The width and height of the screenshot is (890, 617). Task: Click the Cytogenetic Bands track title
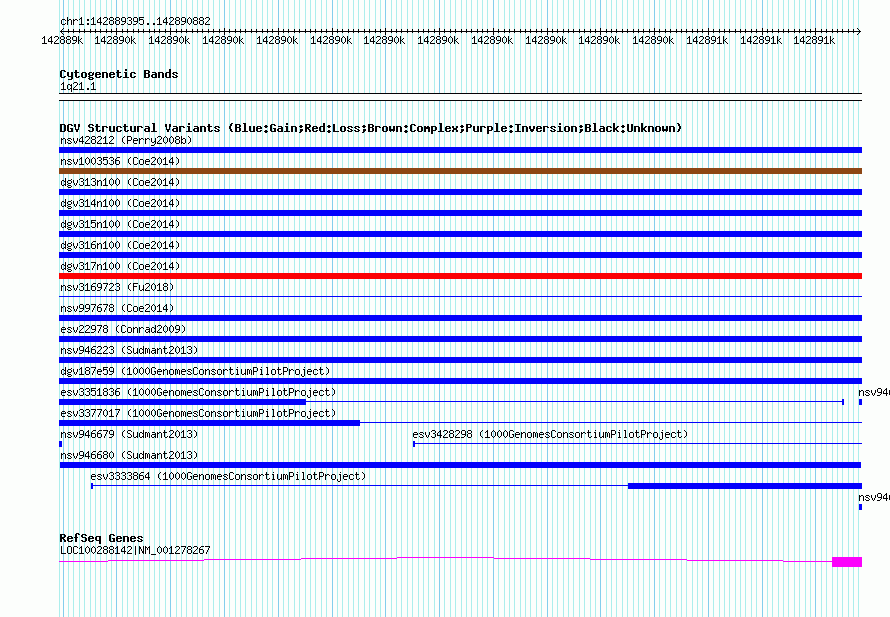pyautogui.click(x=119, y=74)
